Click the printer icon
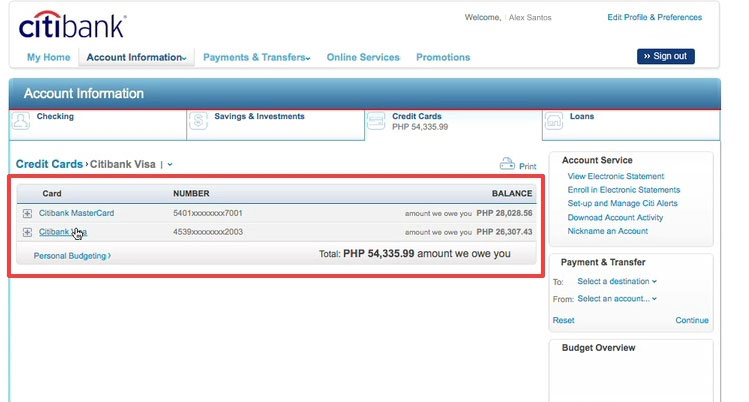Viewport: 749px width, 402px height. coord(507,164)
